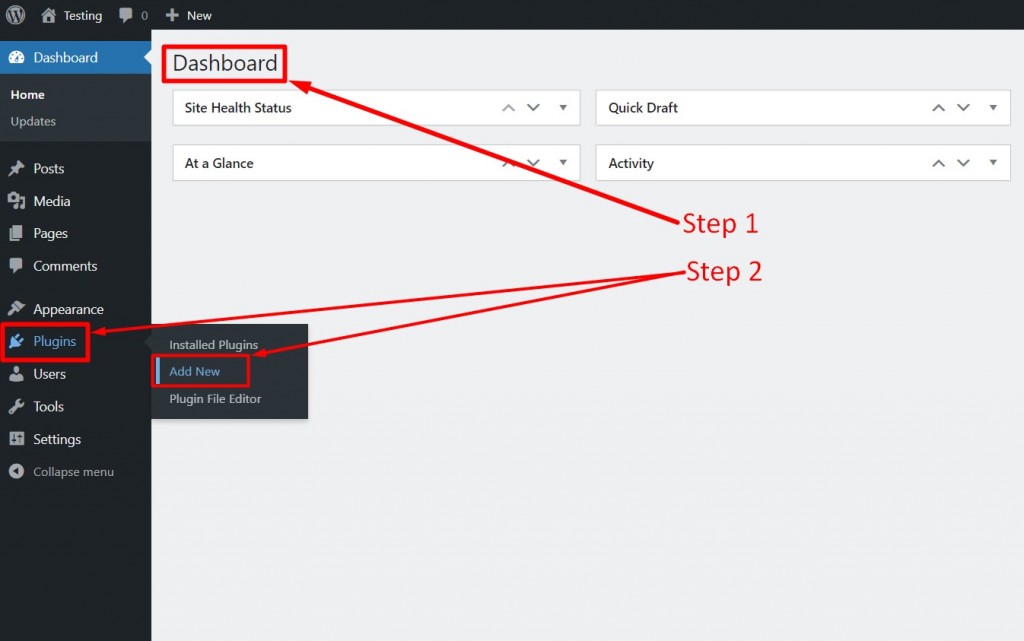Move At a Glance widget down
1024x641 pixels.
pos(534,163)
